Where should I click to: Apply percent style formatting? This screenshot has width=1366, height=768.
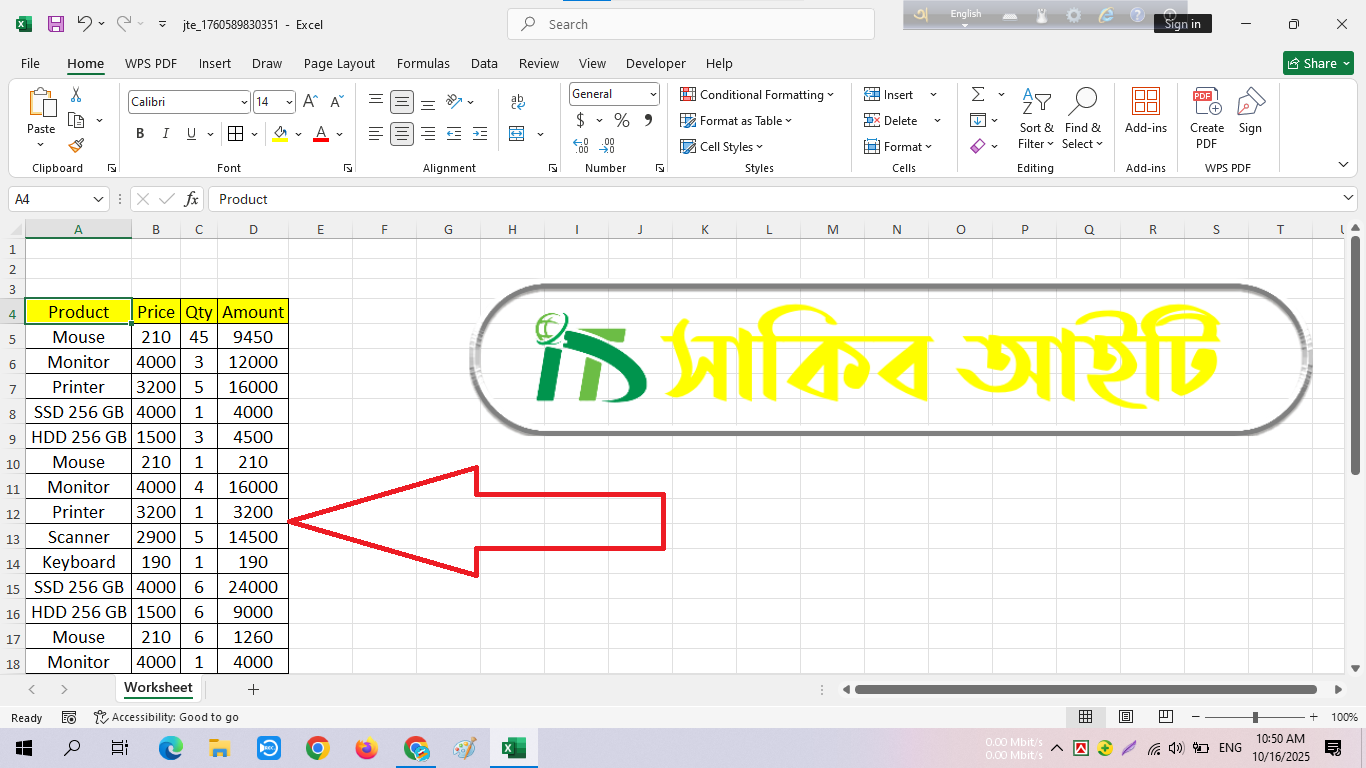point(621,120)
